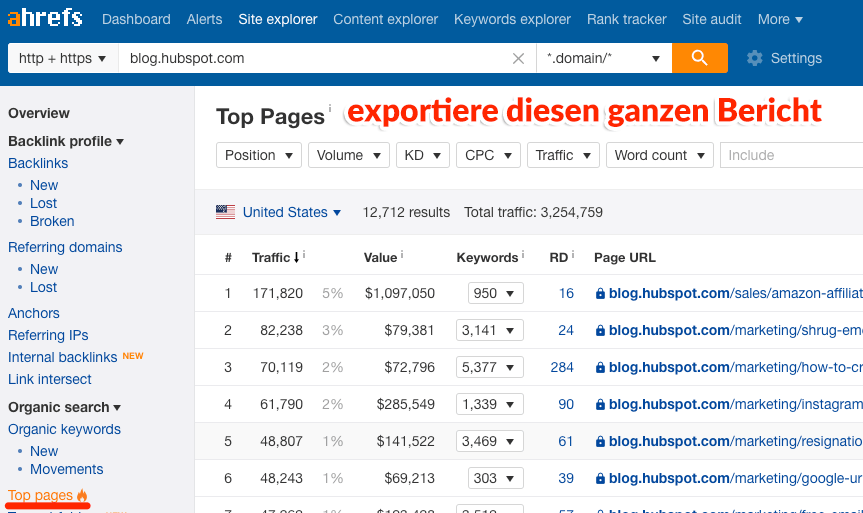Click the info icon beside Value column
863x513 pixels.
tap(402, 254)
